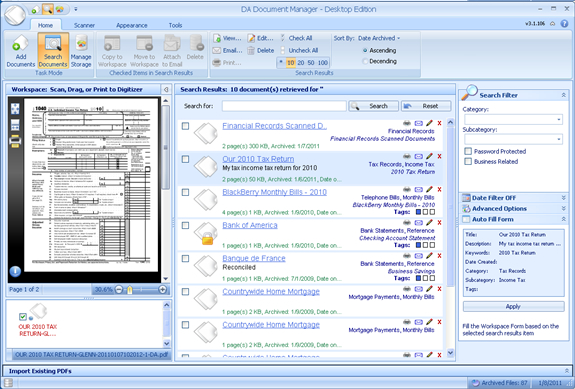Click blue tag square on BlackBerry row

(418, 212)
